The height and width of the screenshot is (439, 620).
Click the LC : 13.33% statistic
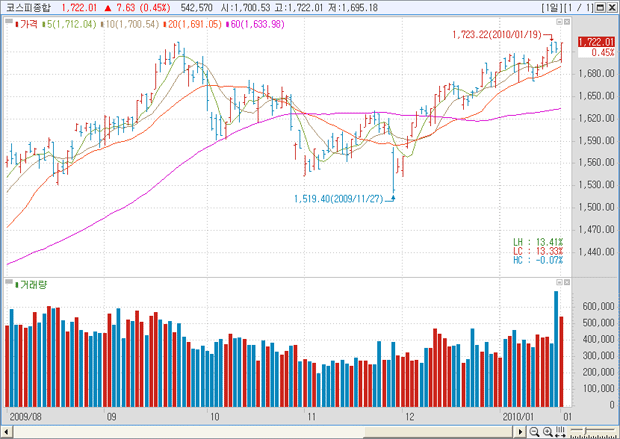click(x=538, y=251)
